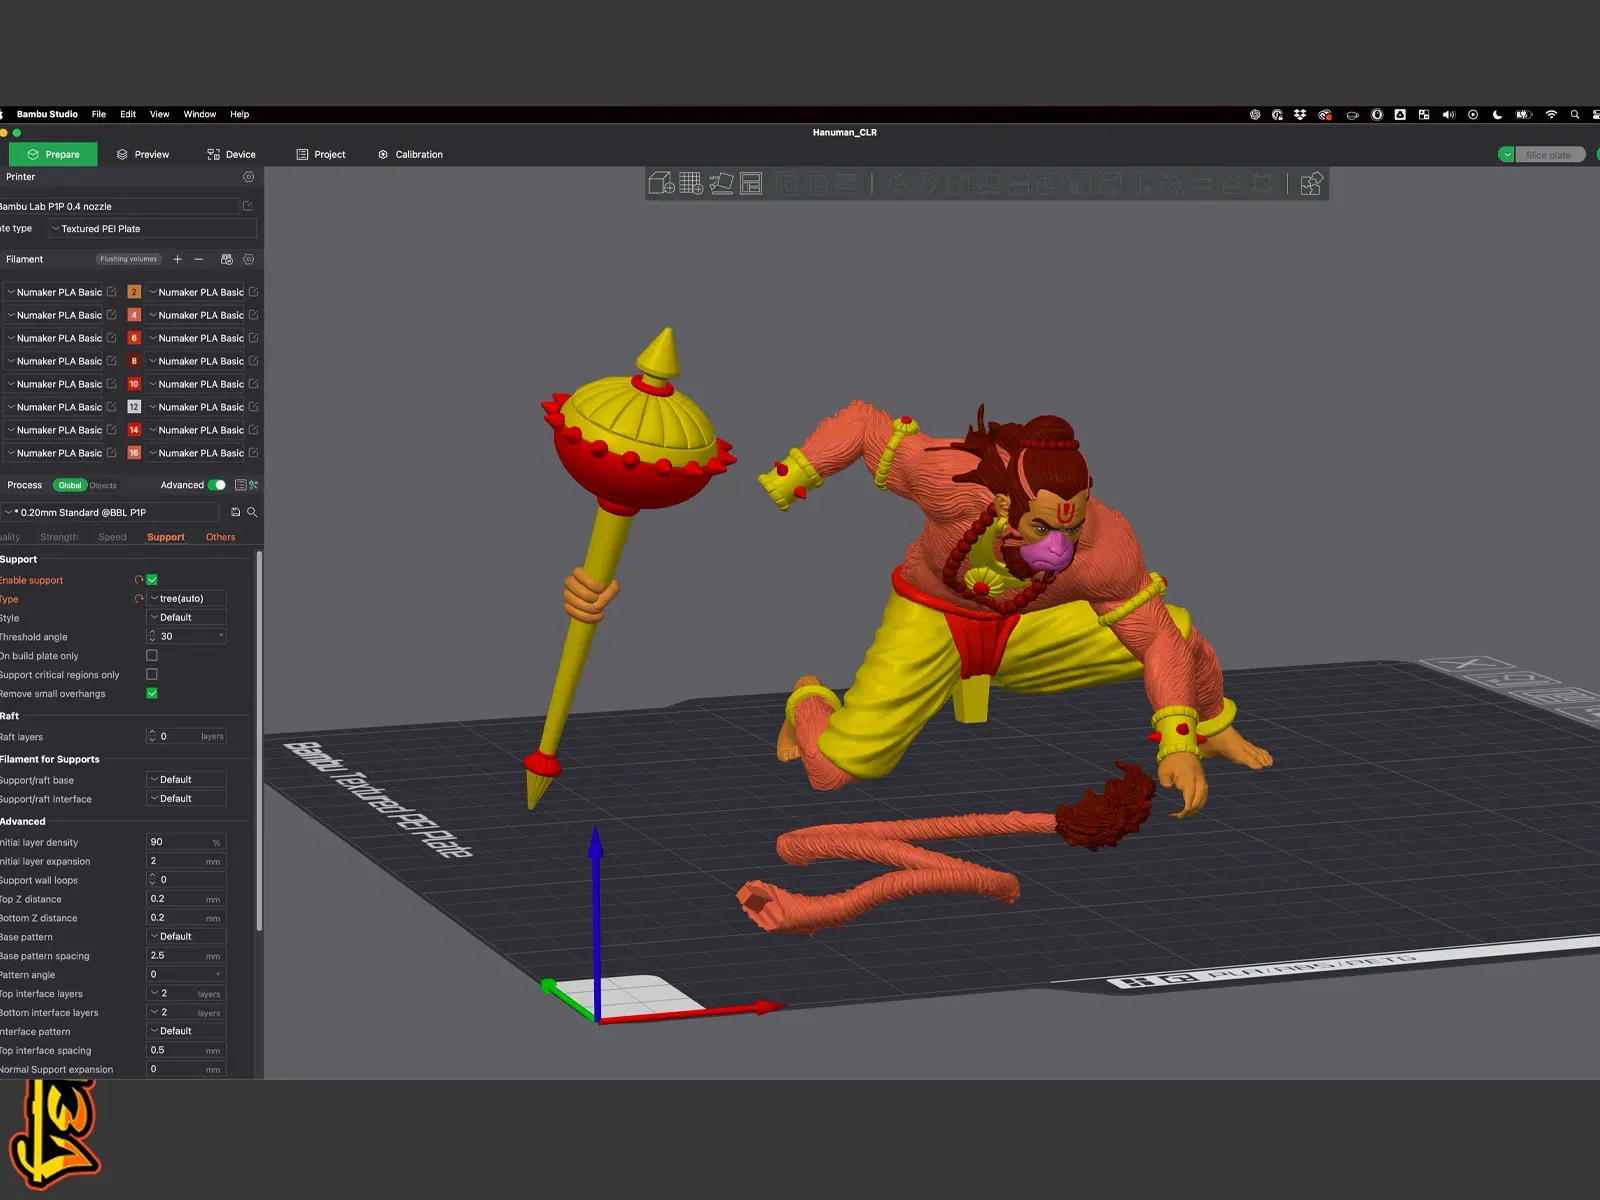Switch to the Calibration tab
The image size is (1600, 1200).
[x=410, y=155]
